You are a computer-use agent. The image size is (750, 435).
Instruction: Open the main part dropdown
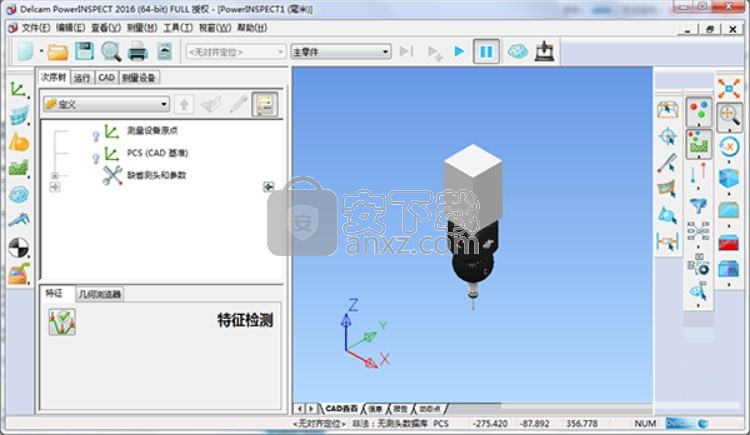point(341,51)
